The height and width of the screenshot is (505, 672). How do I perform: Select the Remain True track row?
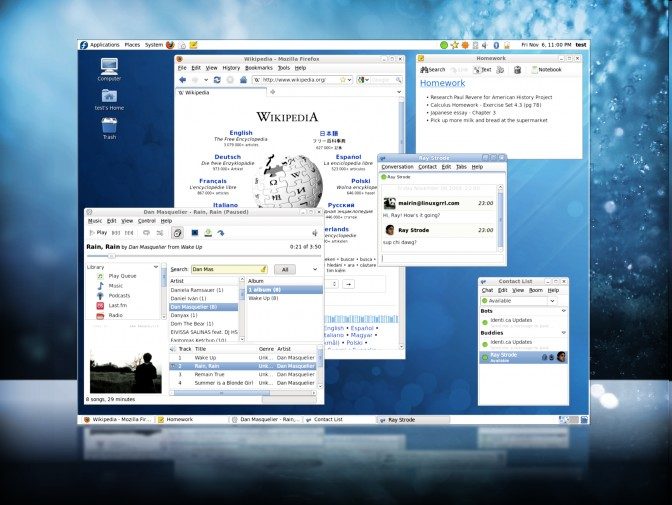pyautogui.click(x=243, y=374)
